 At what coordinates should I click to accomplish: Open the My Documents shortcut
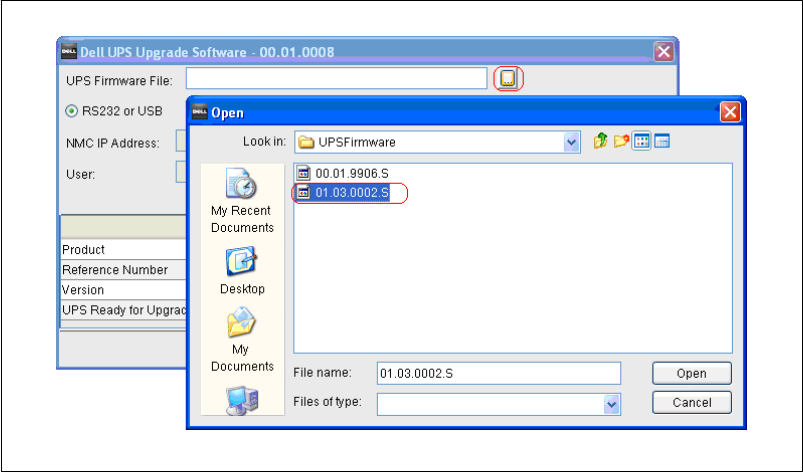[x=242, y=340]
